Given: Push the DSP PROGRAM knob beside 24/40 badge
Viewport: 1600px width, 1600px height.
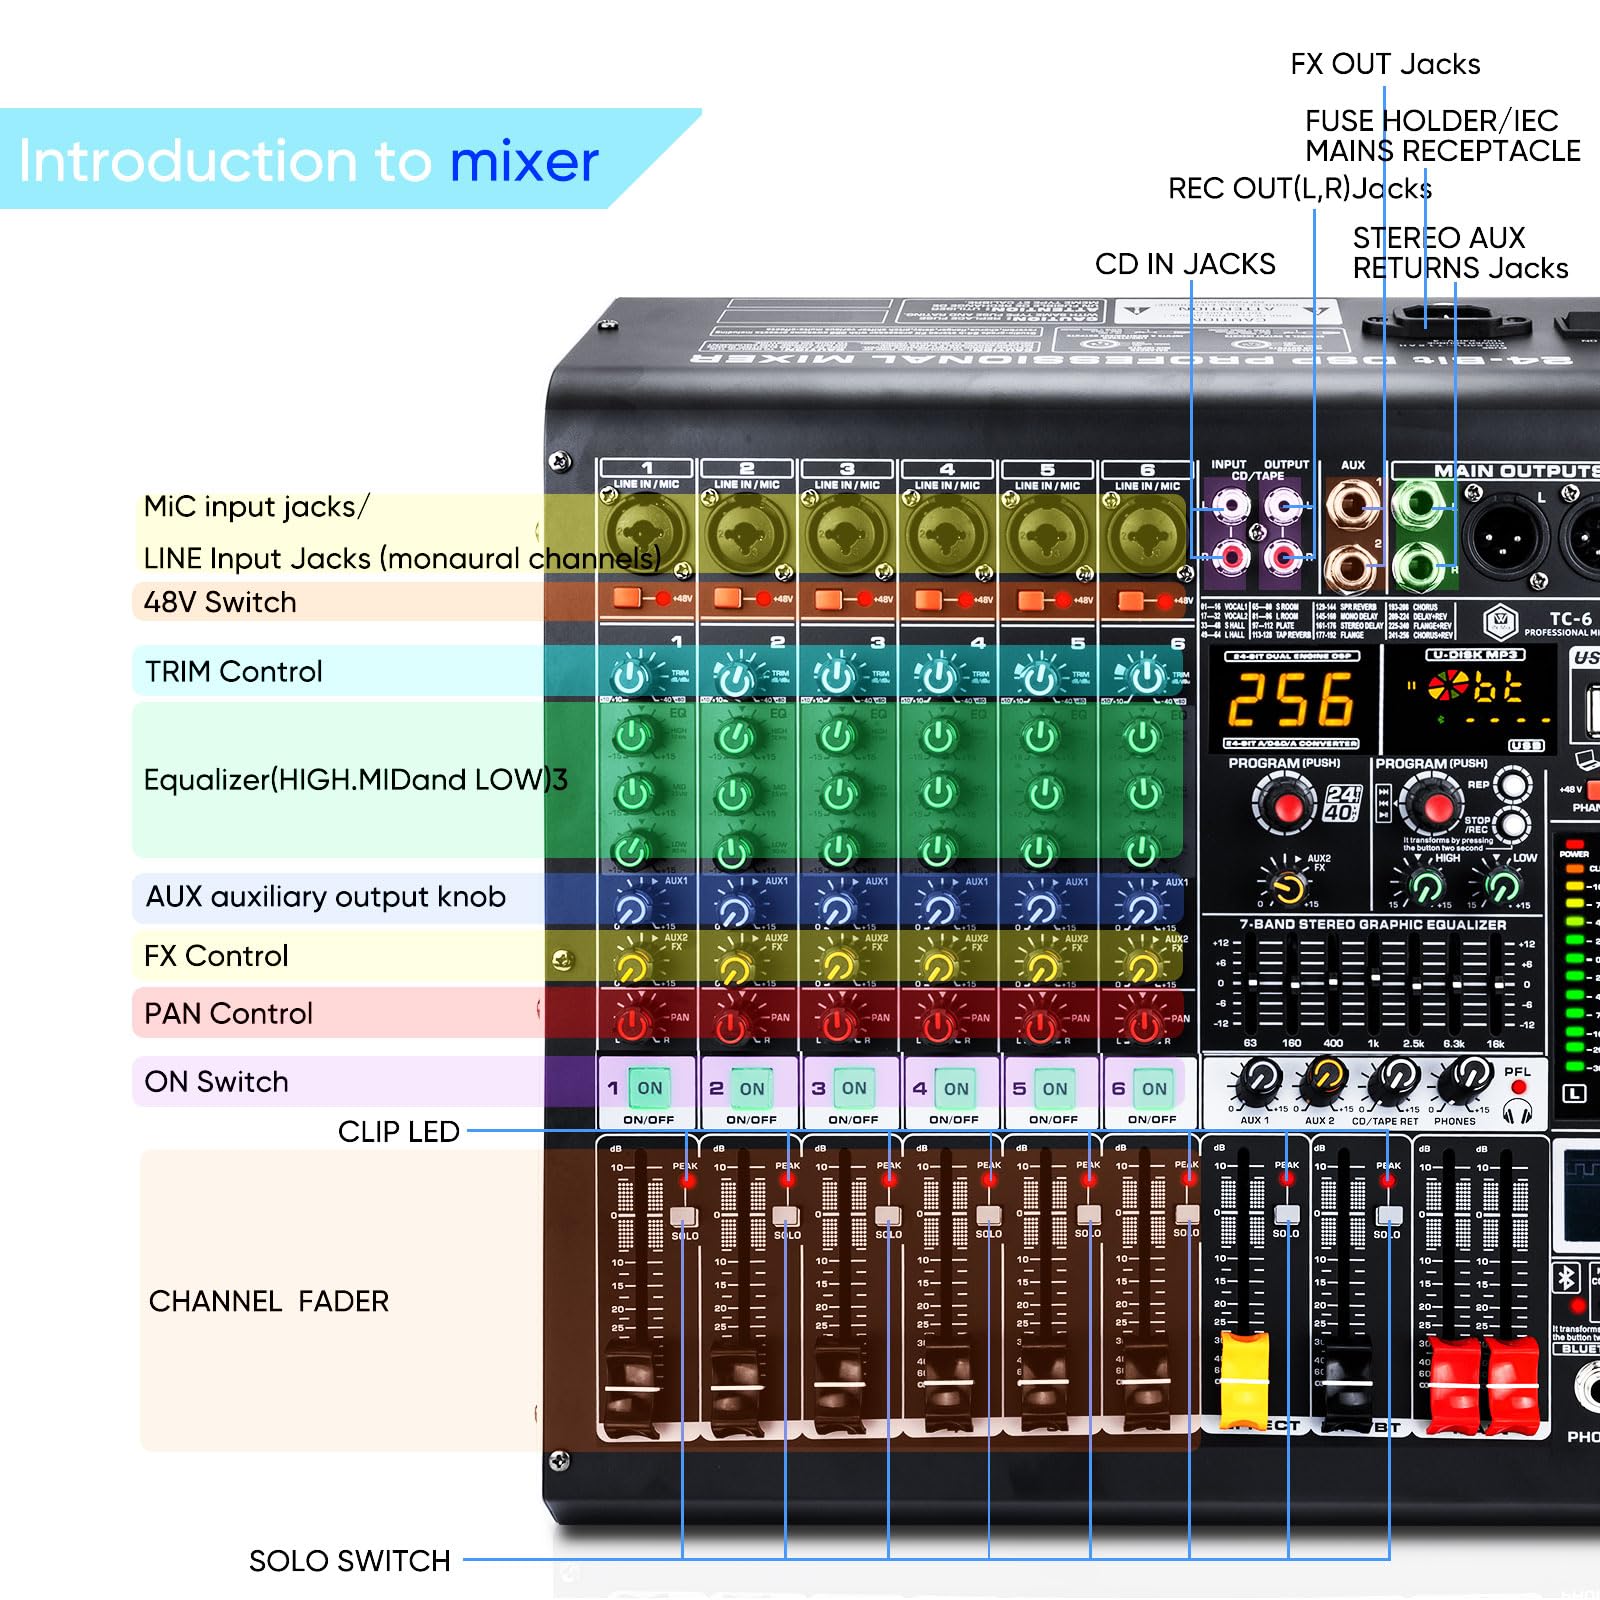Looking at the screenshot, I should click(1285, 804).
